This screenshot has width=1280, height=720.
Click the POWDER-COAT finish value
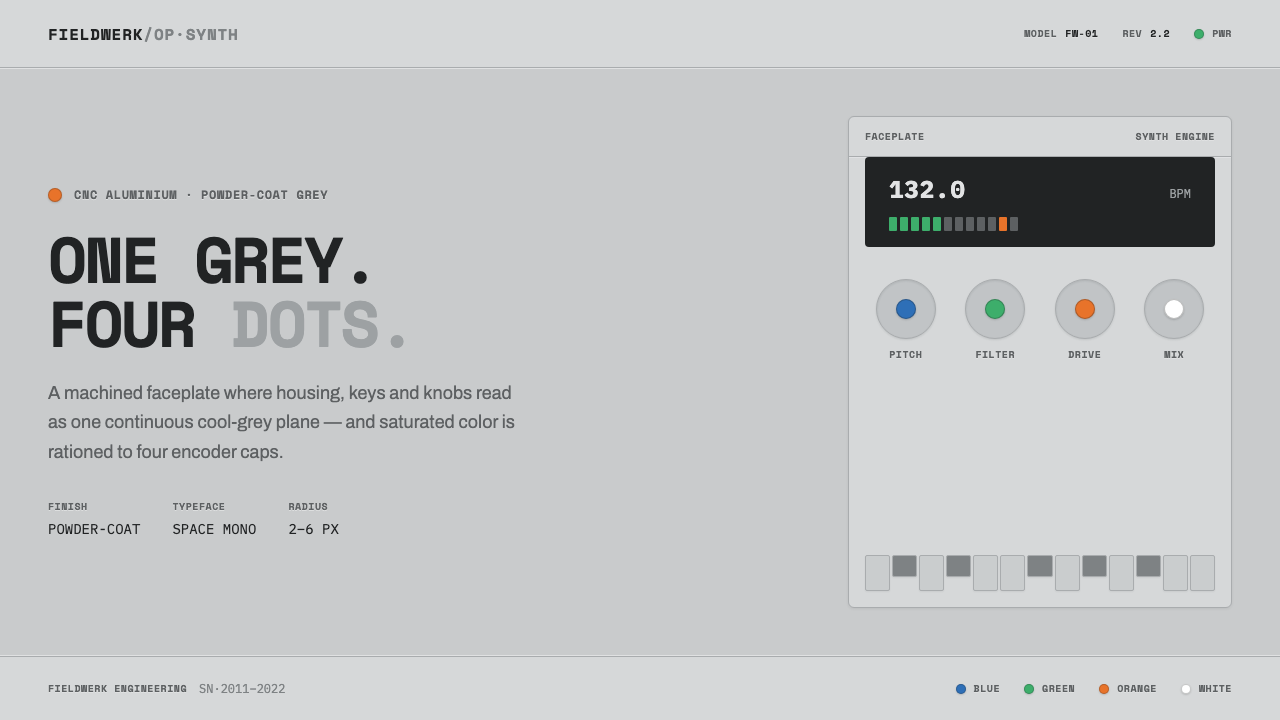pos(94,530)
